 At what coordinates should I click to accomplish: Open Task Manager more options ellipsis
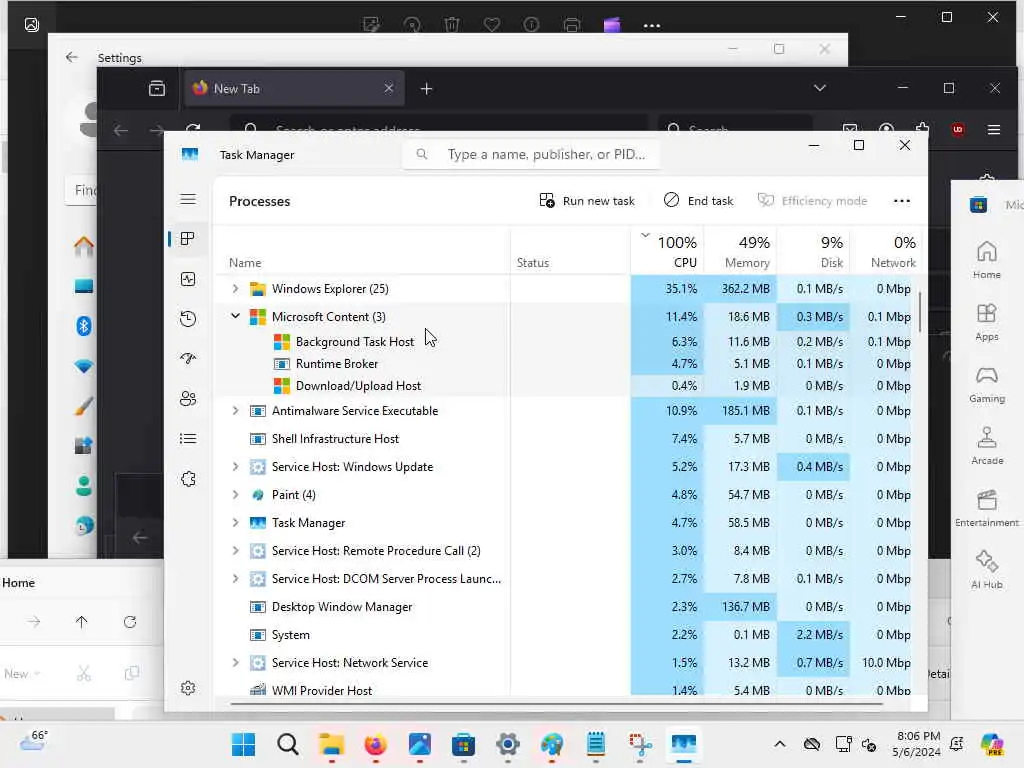click(x=902, y=200)
